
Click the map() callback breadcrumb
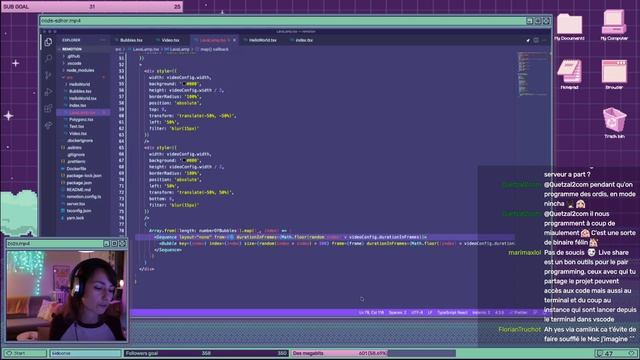pyautogui.click(x=214, y=49)
